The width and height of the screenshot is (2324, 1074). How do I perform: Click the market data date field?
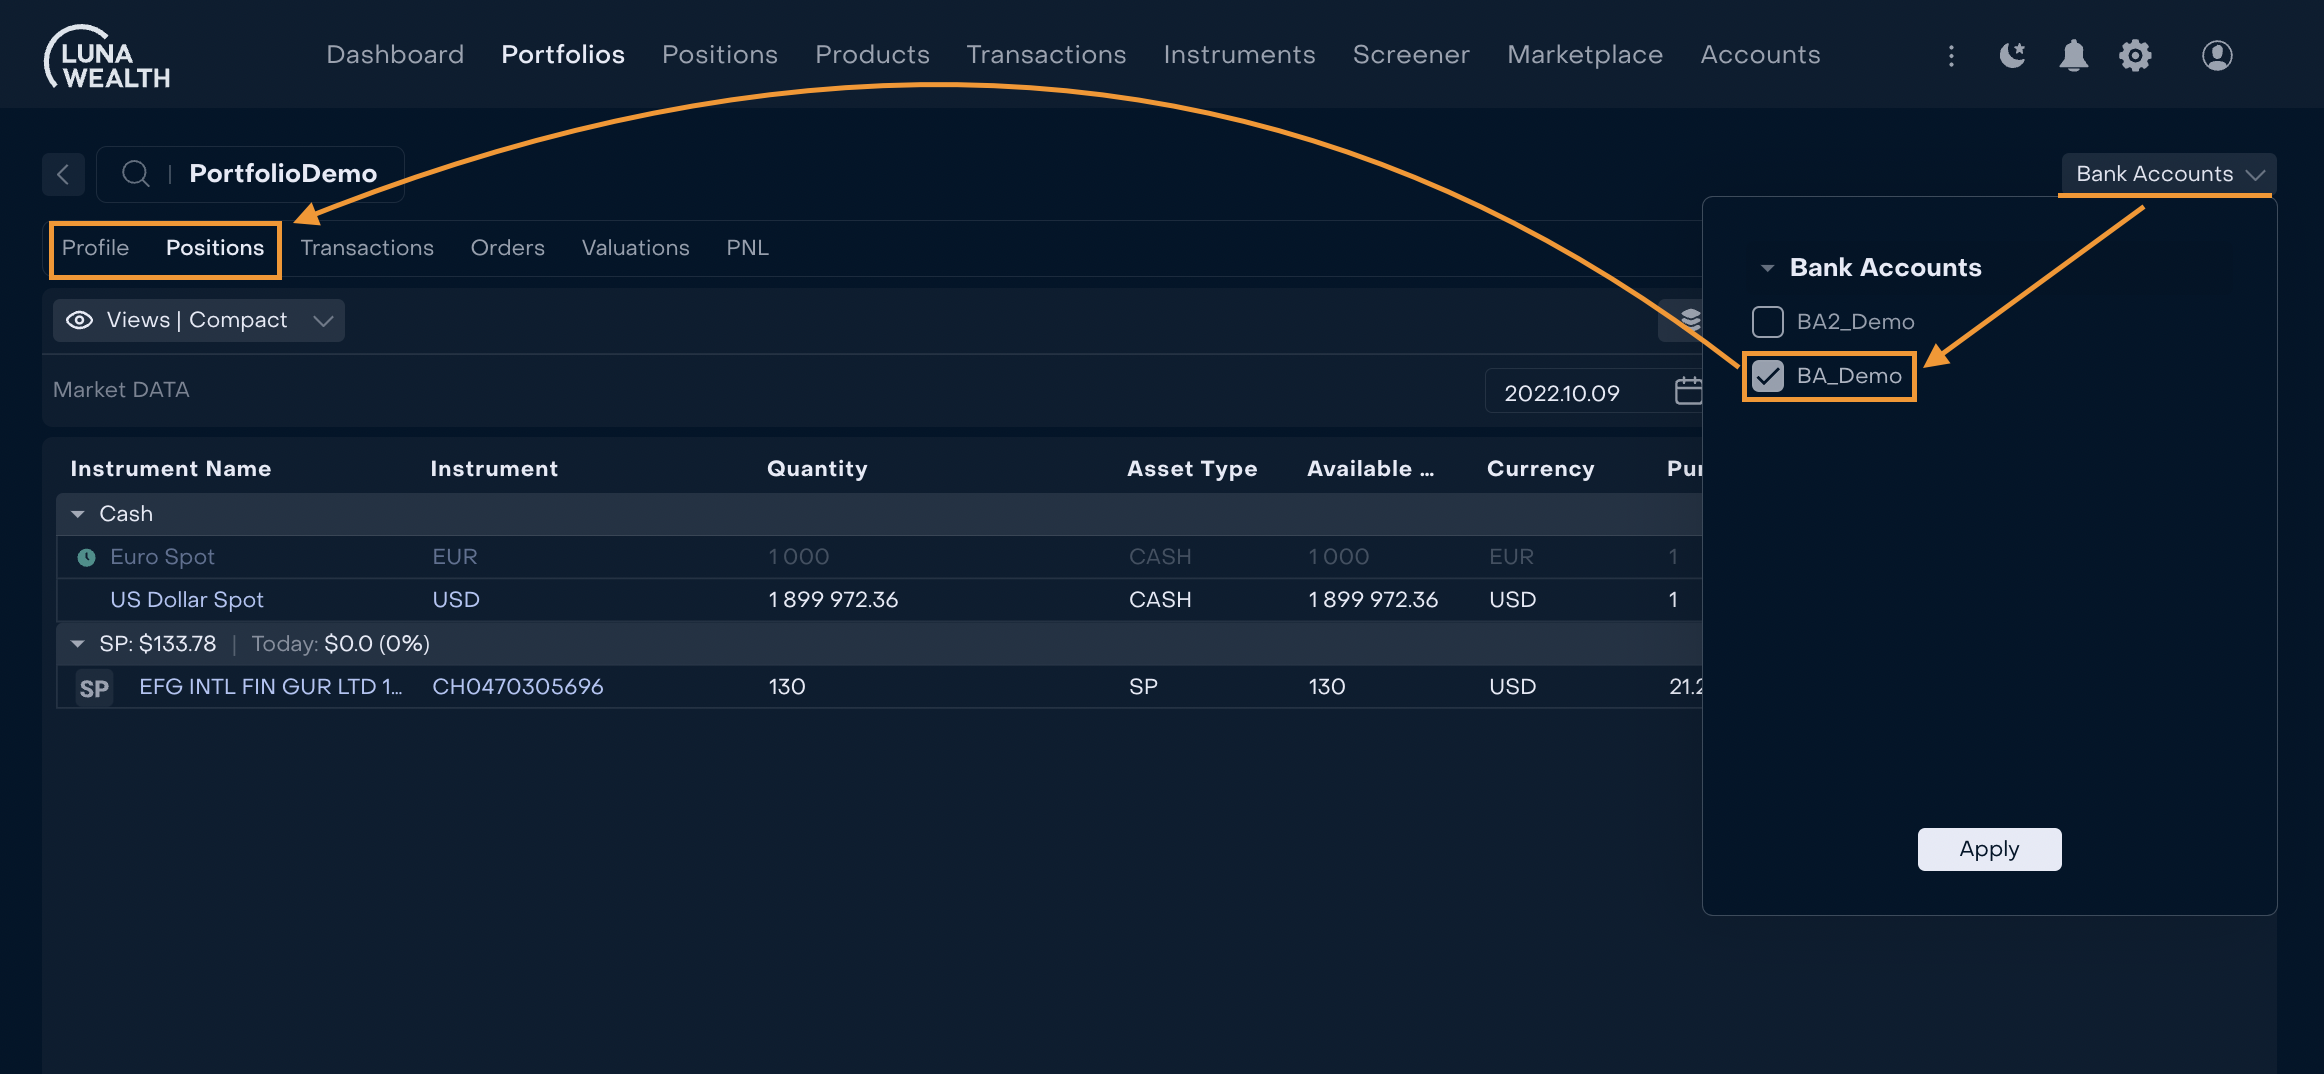pyautogui.click(x=1562, y=393)
